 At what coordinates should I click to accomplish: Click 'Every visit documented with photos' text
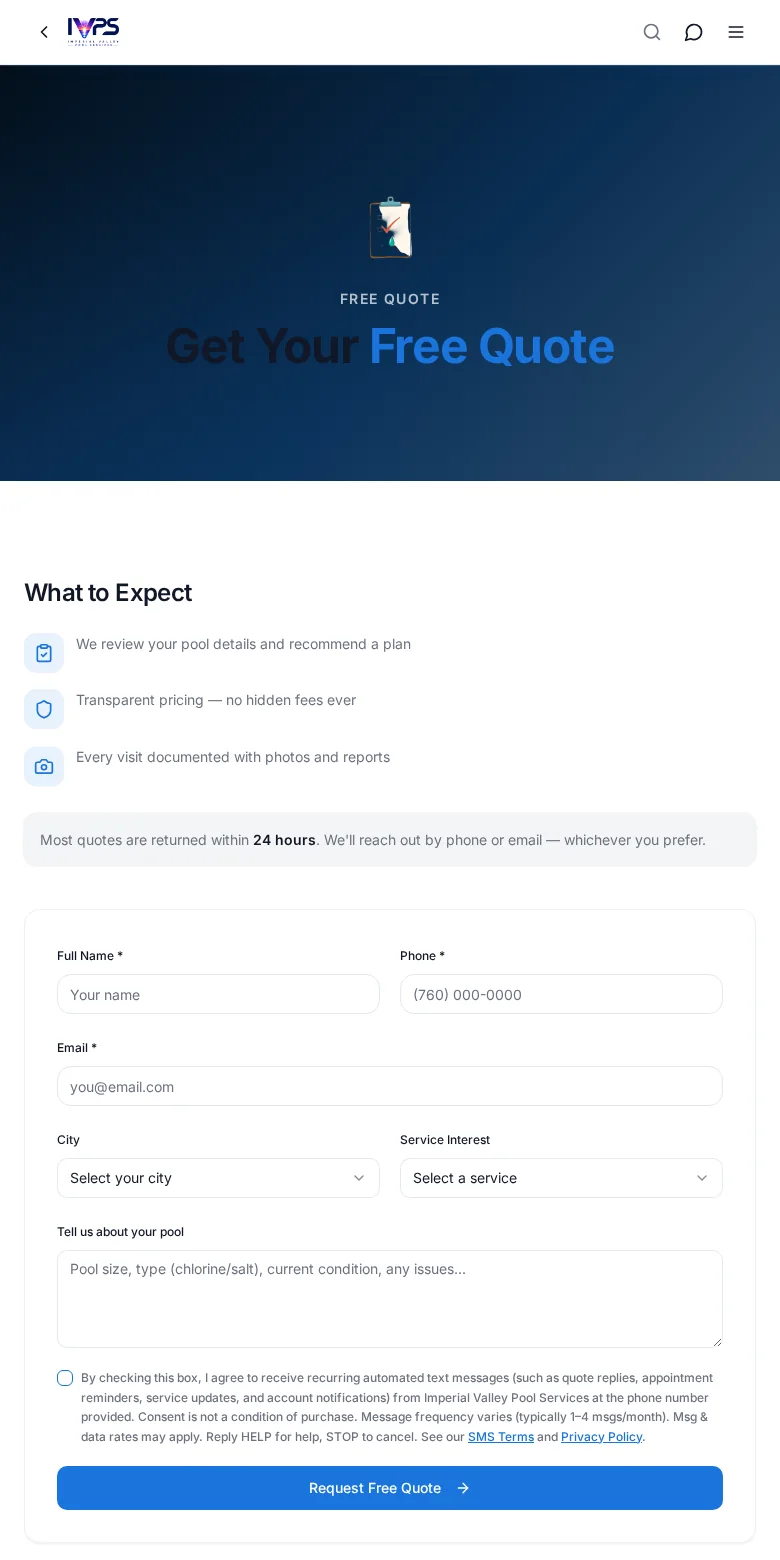tap(233, 757)
